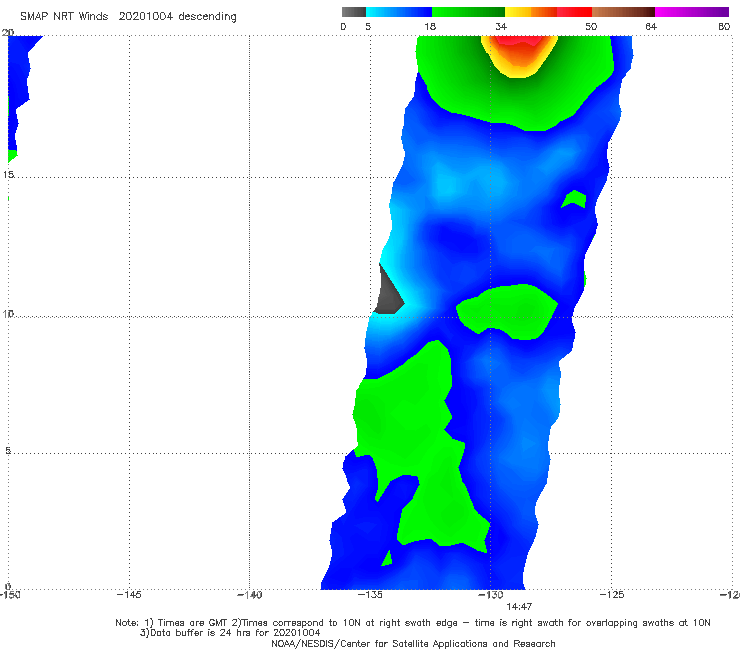
Task: Click the latitude label '10'
Action: [x=8, y=313]
